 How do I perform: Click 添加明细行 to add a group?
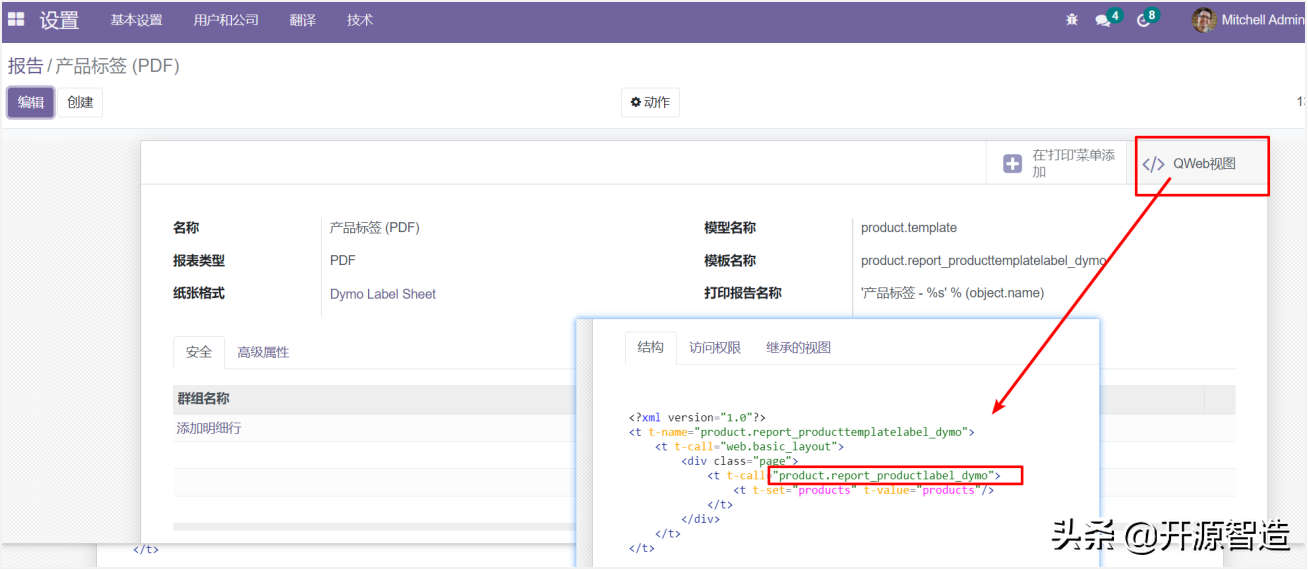(x=209, y=428)
